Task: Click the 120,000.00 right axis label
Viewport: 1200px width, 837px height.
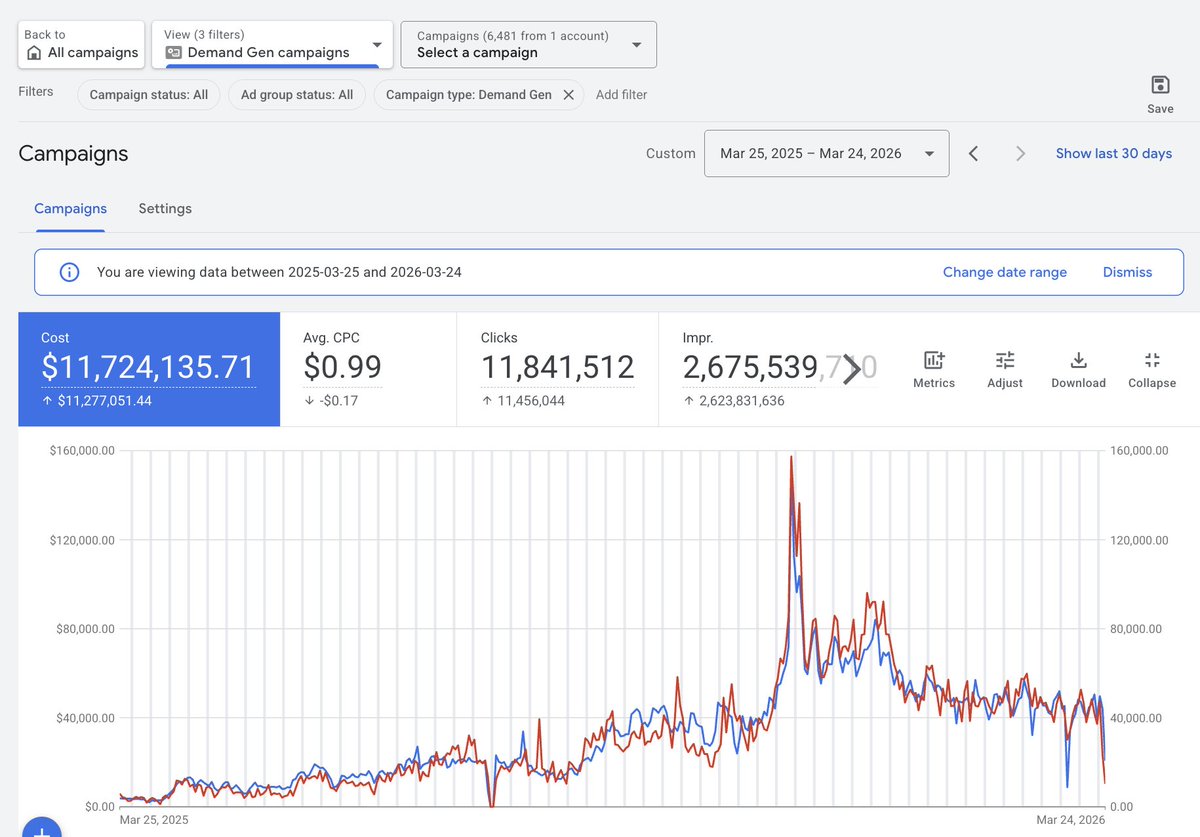Action: 1137,540
